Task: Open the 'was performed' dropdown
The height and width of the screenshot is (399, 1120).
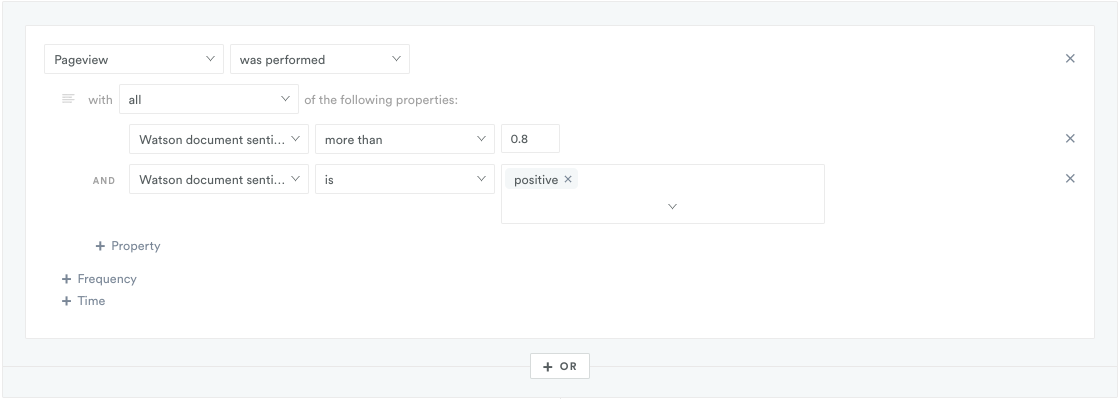Action: coord(320,59)
